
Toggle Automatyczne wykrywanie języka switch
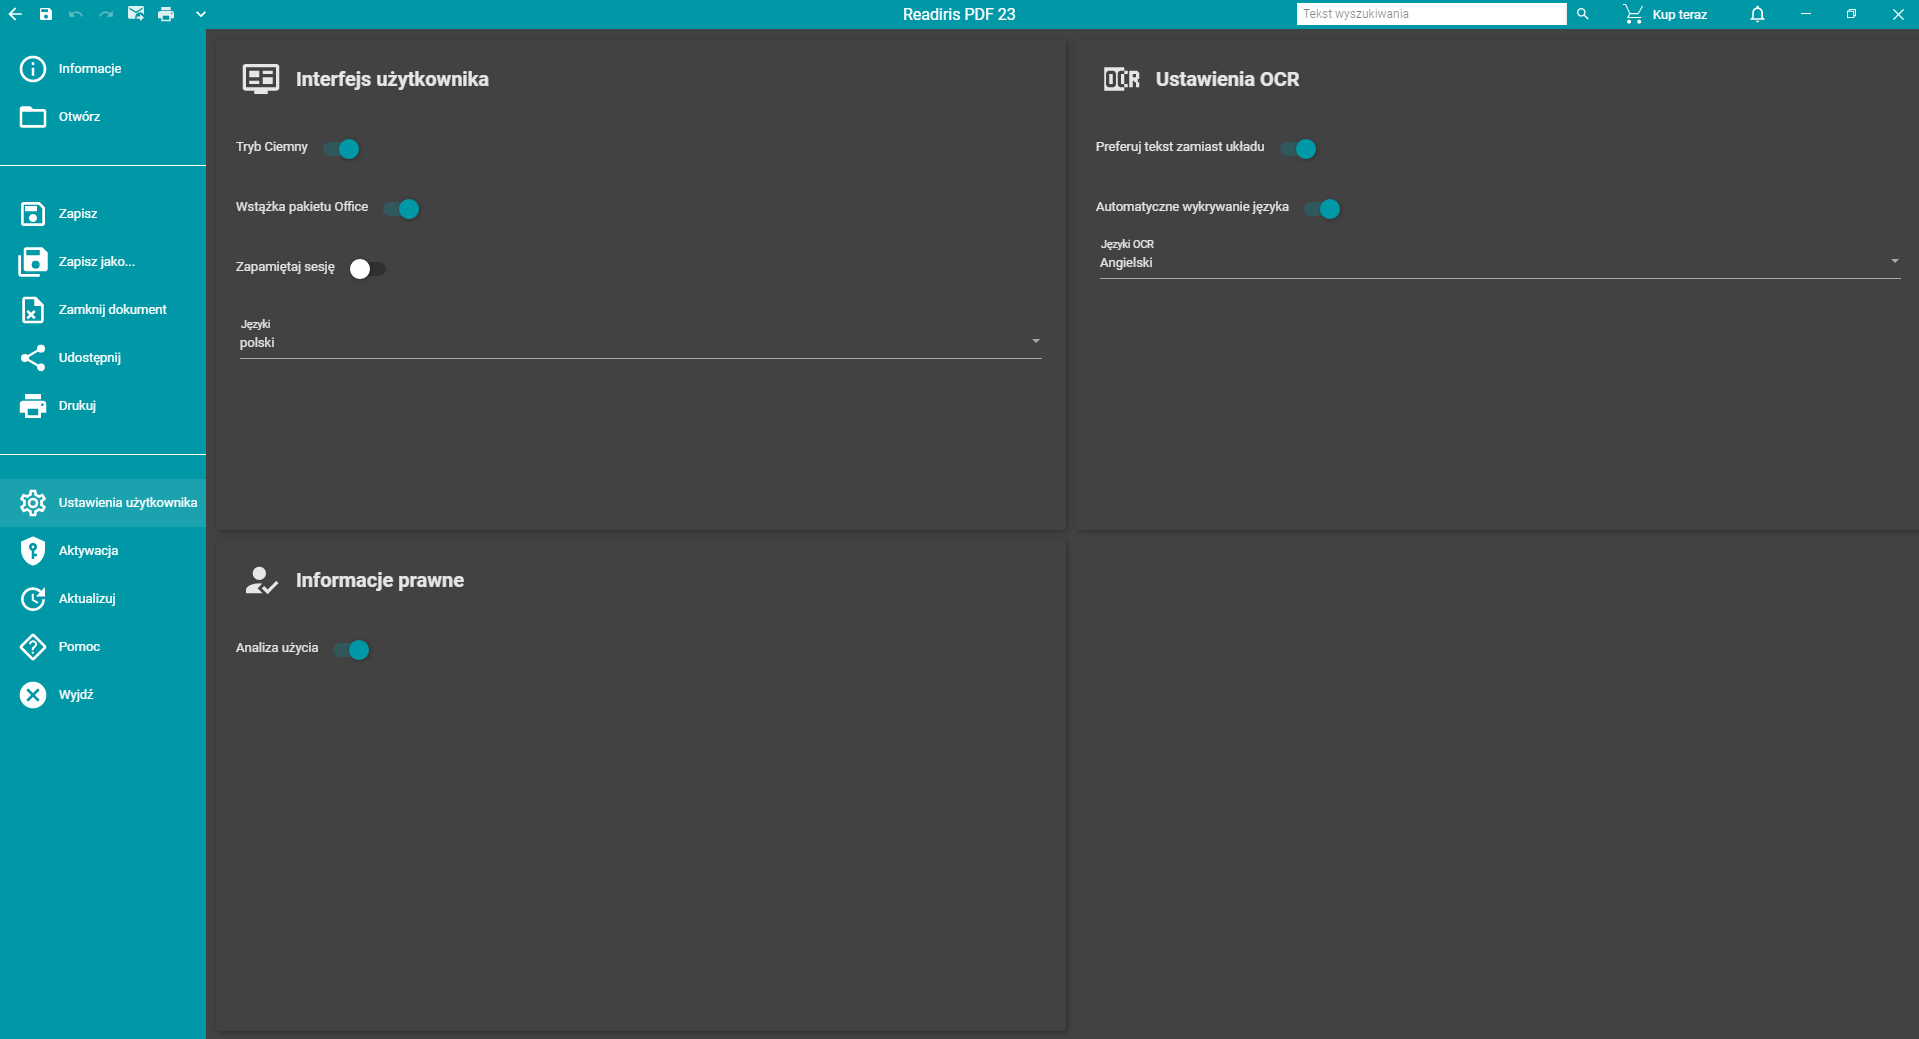(1323, 209)
